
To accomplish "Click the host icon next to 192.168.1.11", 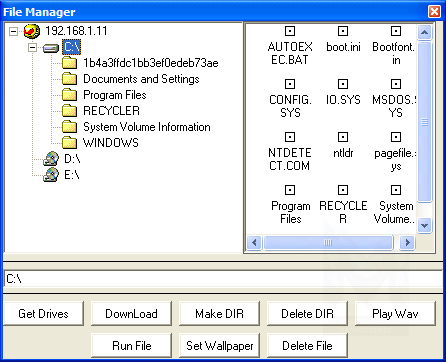I will tap(32, 31).
